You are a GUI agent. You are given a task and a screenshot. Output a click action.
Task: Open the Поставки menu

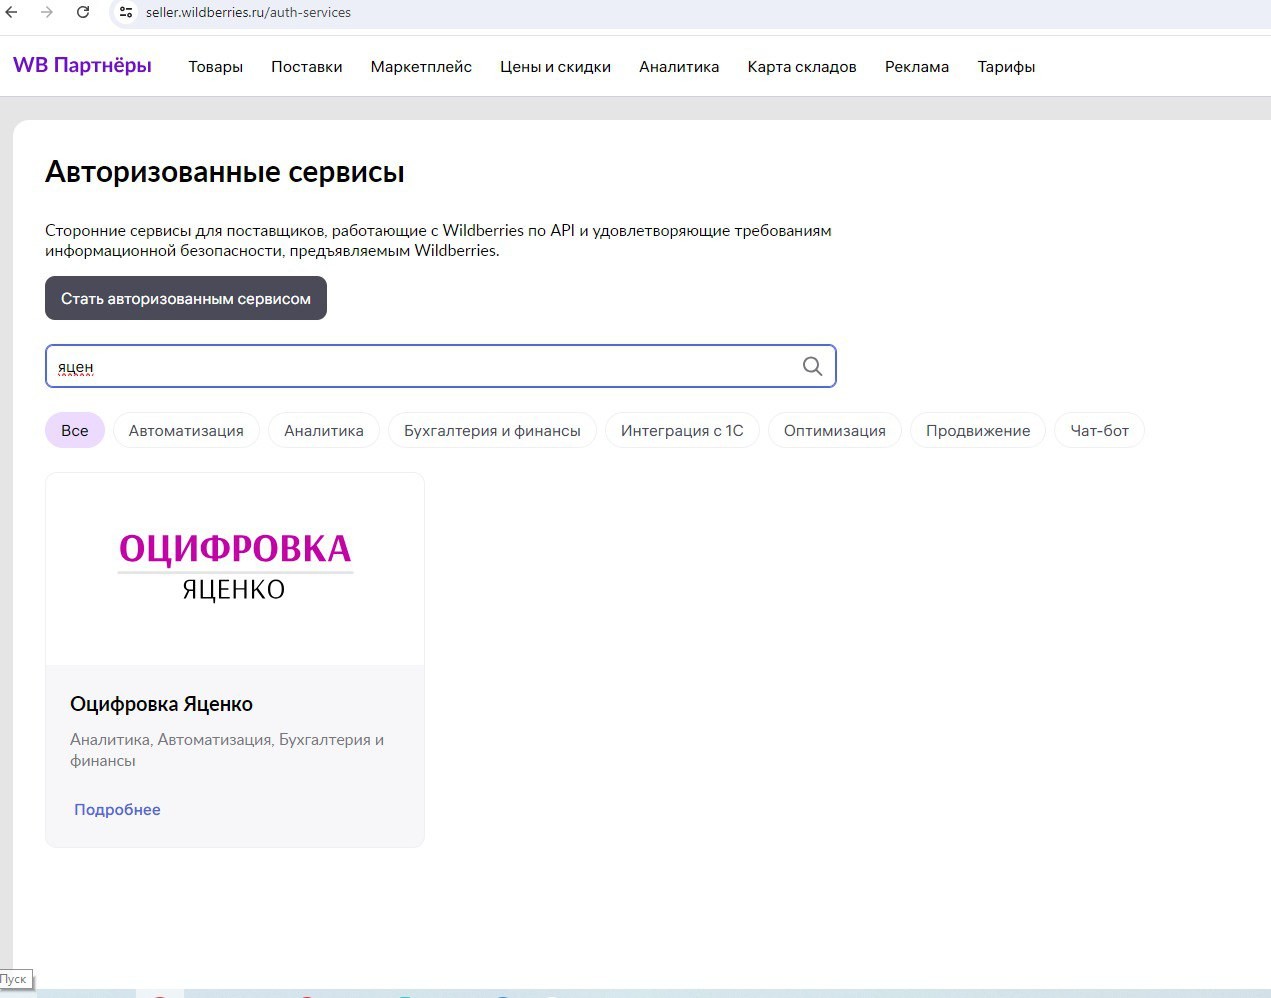coord(307,67)
